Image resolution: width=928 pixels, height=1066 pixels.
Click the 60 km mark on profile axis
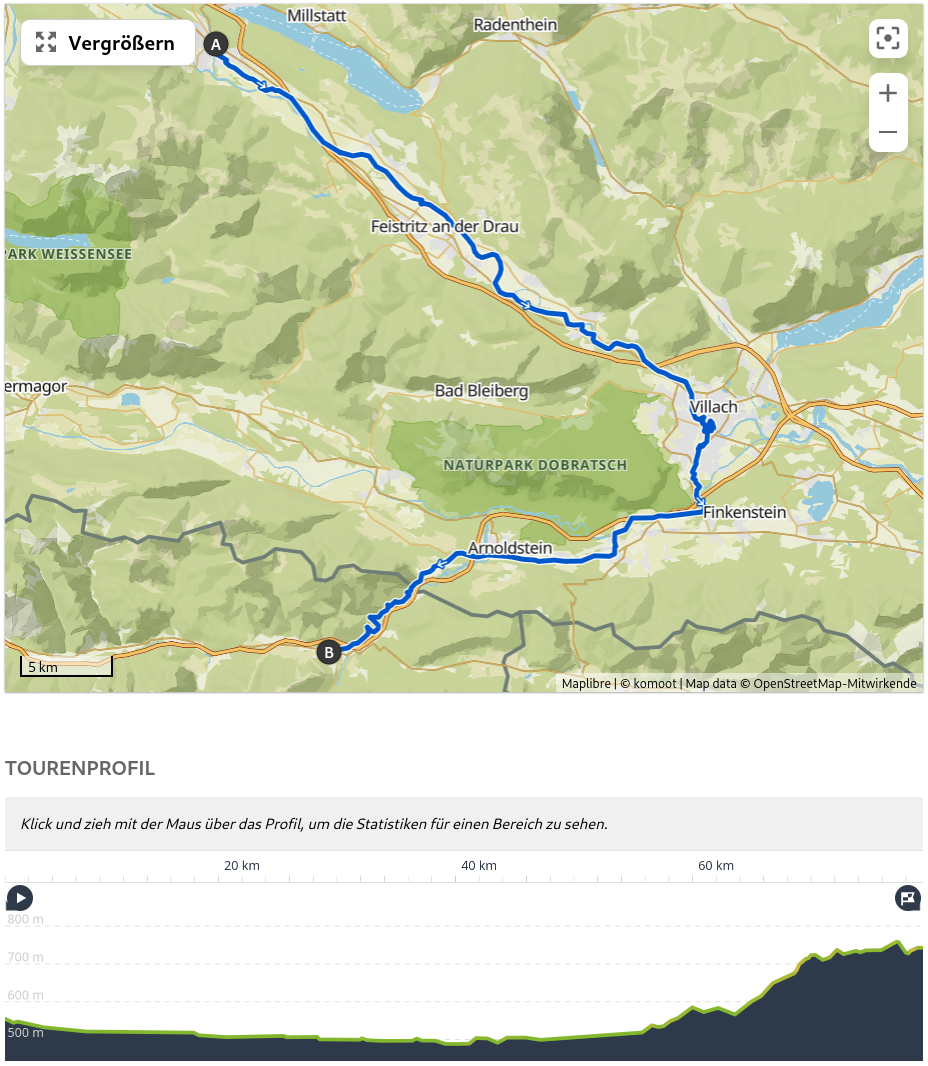(x=716, y=865)
